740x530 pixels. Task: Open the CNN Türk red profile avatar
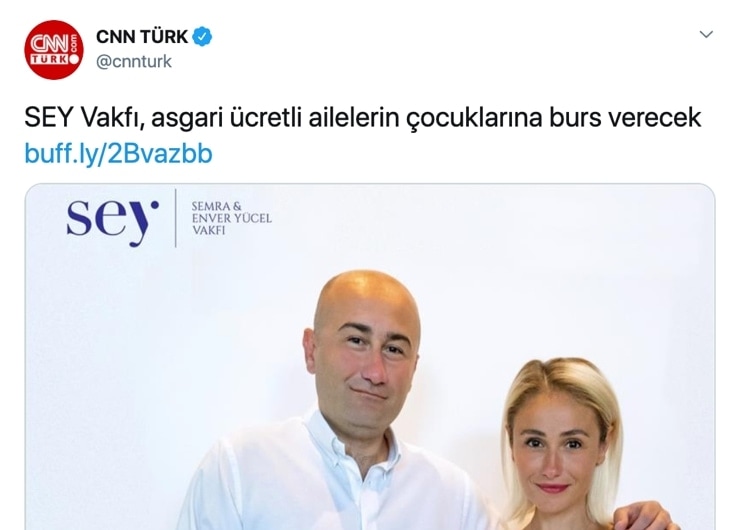point(54,50)
